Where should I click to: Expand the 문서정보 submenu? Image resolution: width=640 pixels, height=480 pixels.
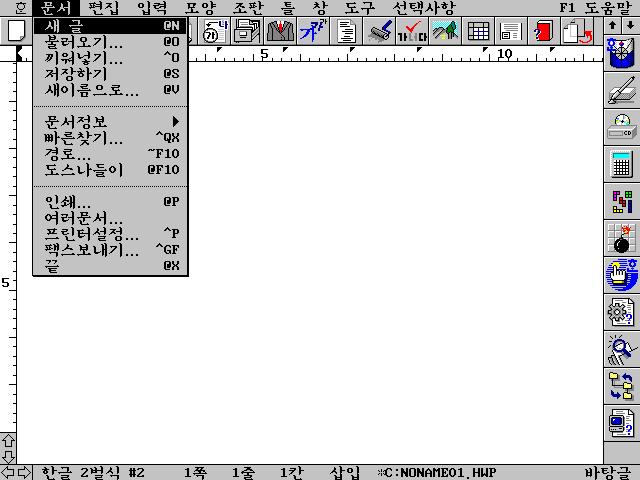(x=110, y=121)
